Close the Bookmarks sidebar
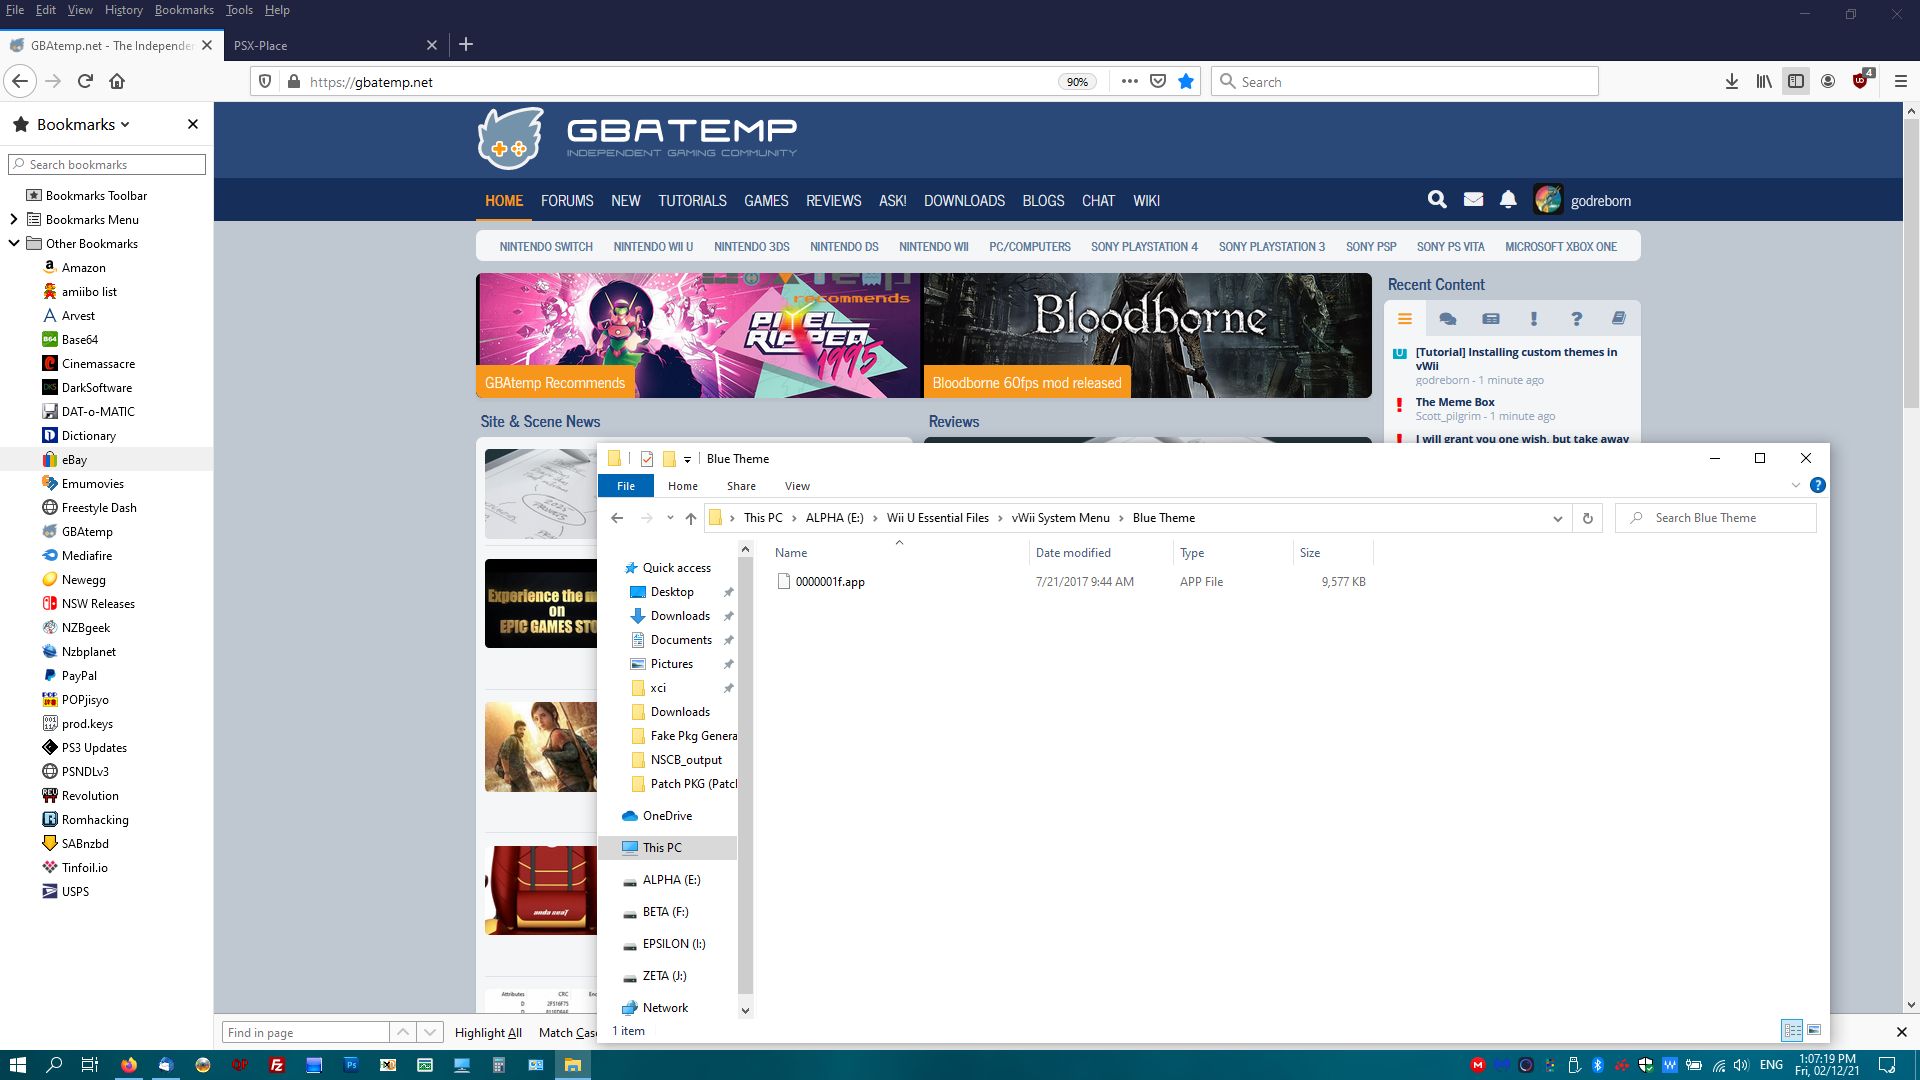This screenshot has width=1920, height=1080. (x=193, y=124)
